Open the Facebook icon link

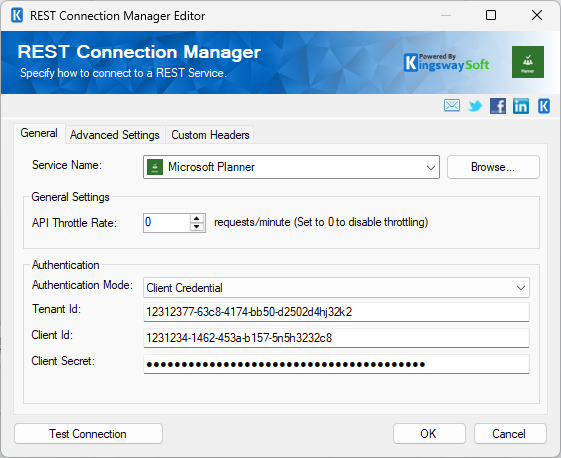498,106
